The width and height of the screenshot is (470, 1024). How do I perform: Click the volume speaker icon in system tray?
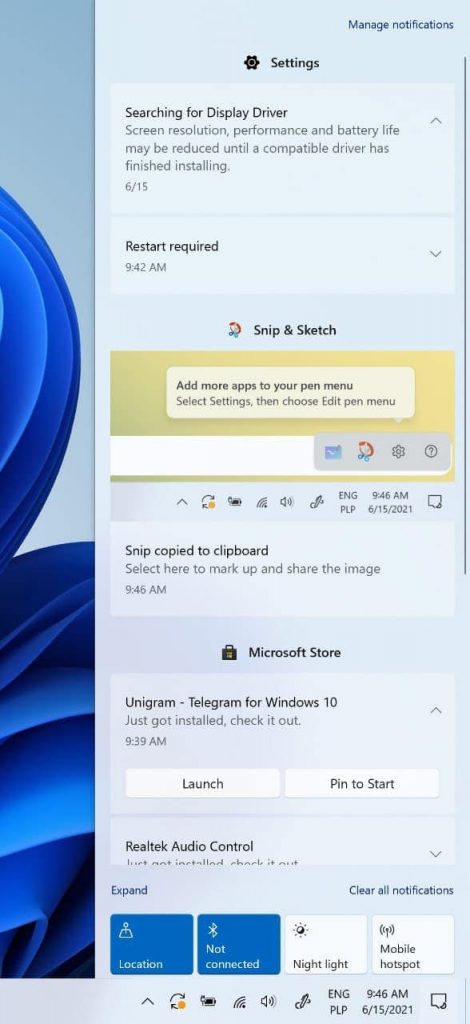268,1001
